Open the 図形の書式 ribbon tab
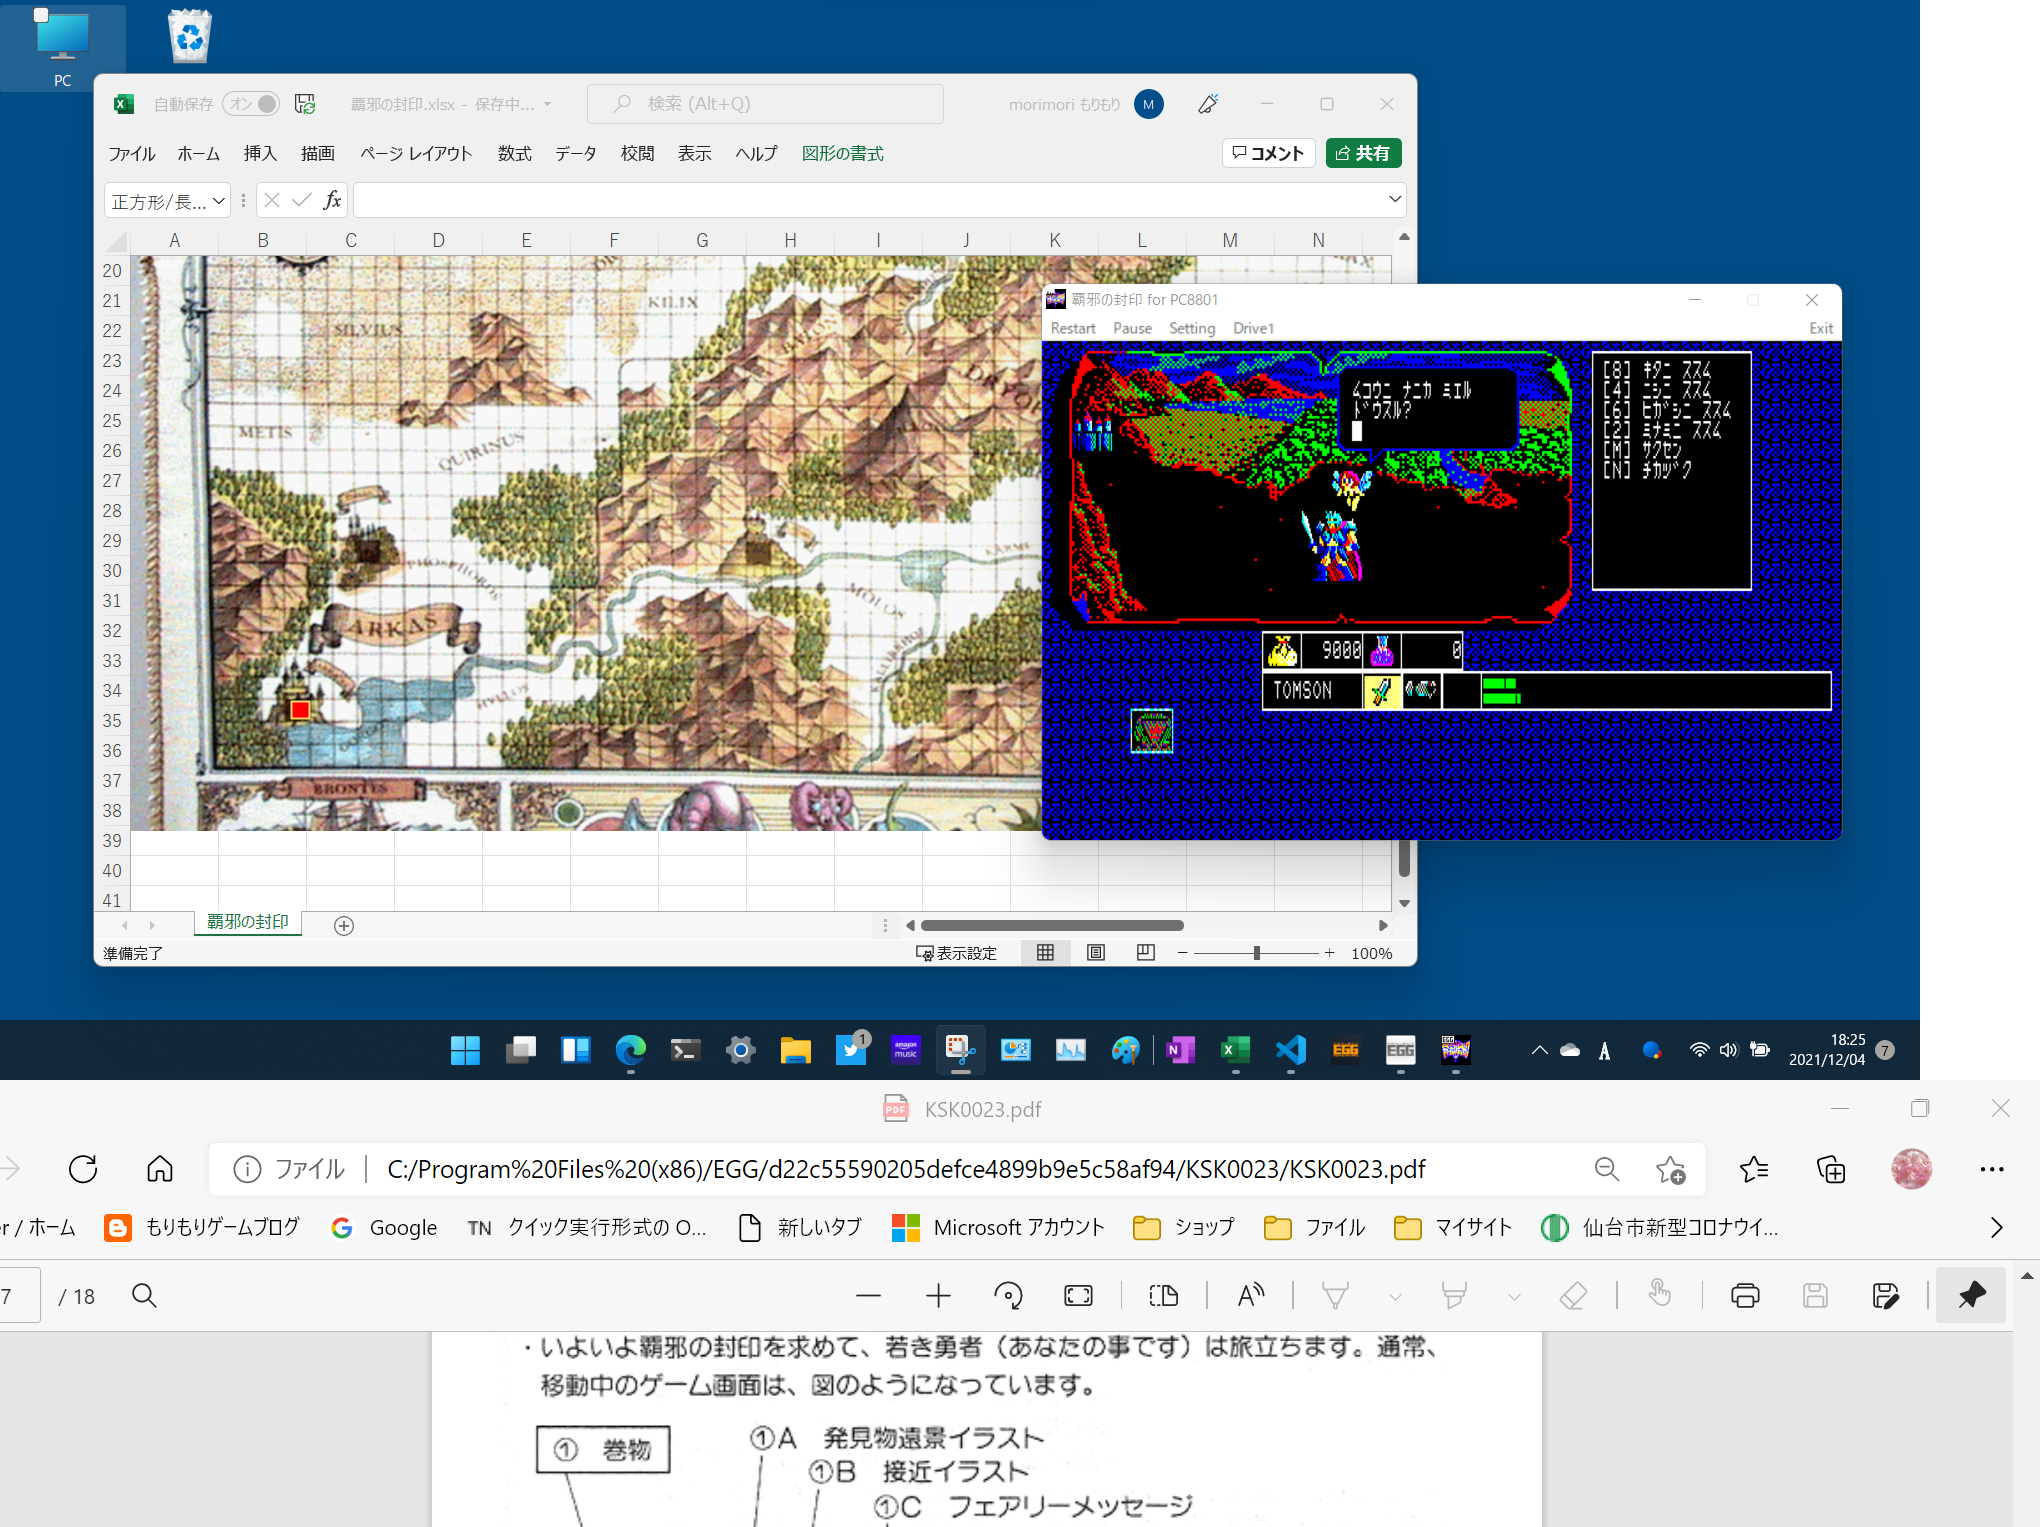2040x1527 pixels. (x=842, y=153)
